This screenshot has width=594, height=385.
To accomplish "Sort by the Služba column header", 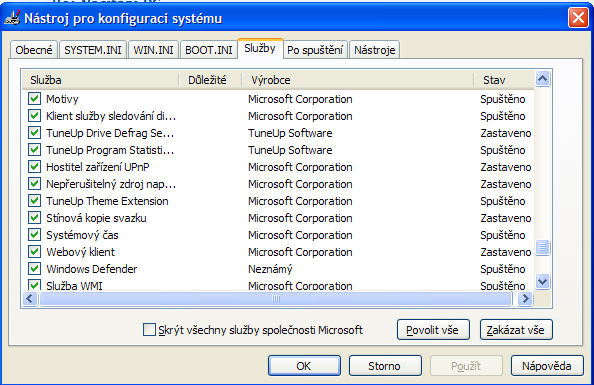I will (x=100, y=80).
